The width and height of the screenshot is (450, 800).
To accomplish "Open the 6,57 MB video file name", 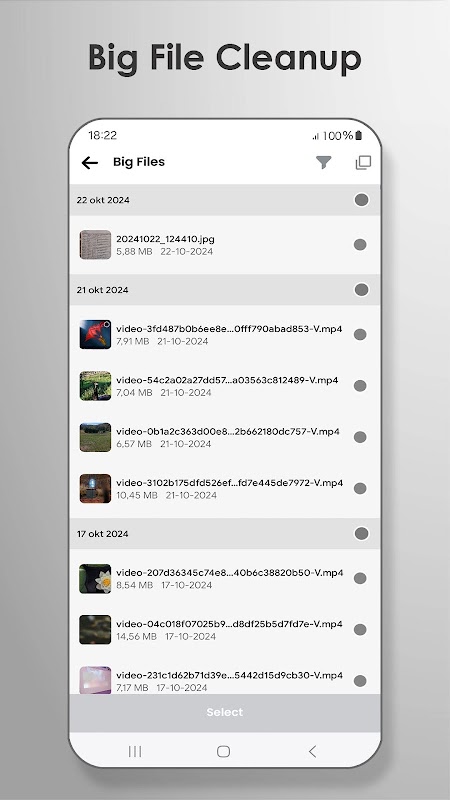I will (x=228, y=432).
